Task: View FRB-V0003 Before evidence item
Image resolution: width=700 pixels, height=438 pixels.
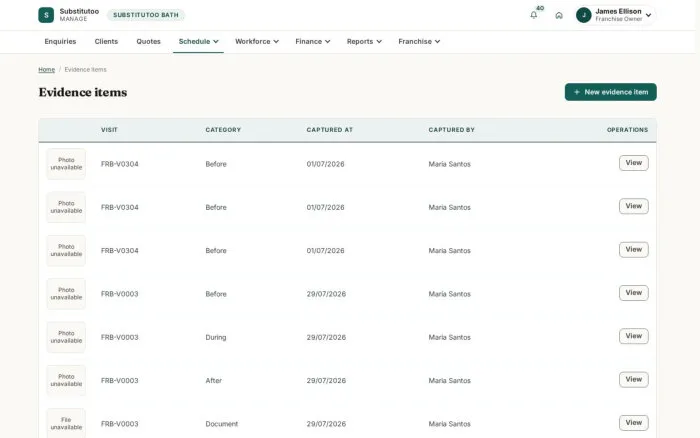Action: [633, 293]
